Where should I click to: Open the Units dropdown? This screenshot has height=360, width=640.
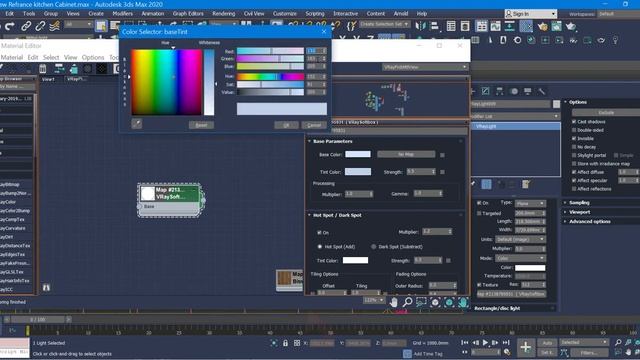coord(520,239)
